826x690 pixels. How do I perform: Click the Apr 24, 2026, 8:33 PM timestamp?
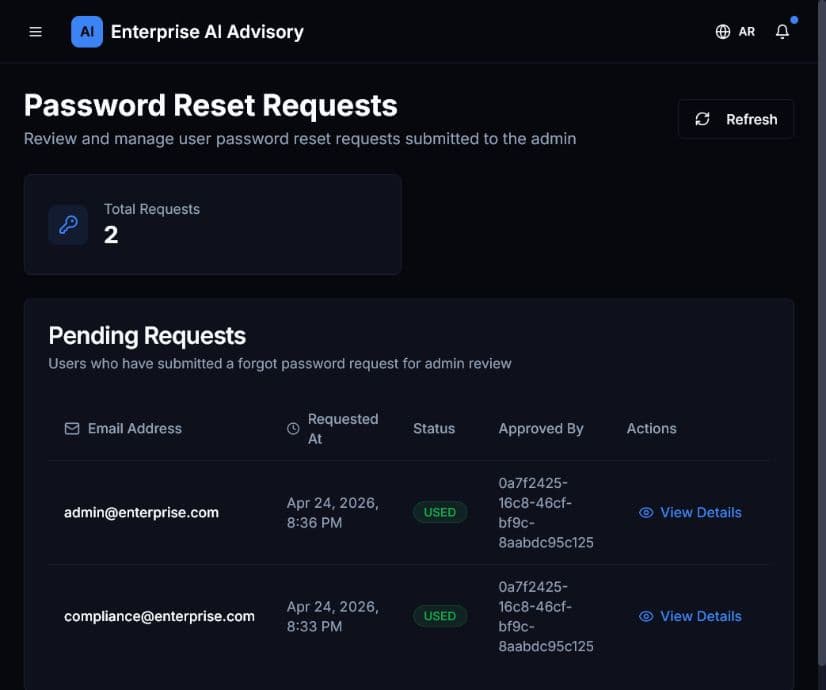coord(332,616)
